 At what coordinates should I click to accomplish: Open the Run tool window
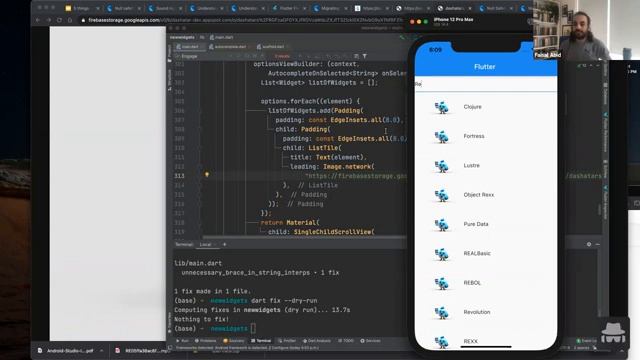click(182, 341)
